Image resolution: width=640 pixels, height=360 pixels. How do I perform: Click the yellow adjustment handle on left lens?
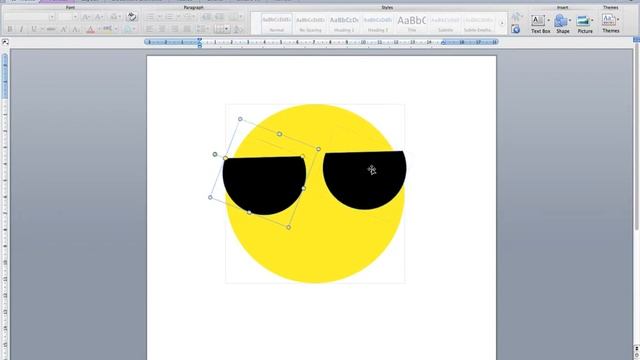[x=225, y=158]
